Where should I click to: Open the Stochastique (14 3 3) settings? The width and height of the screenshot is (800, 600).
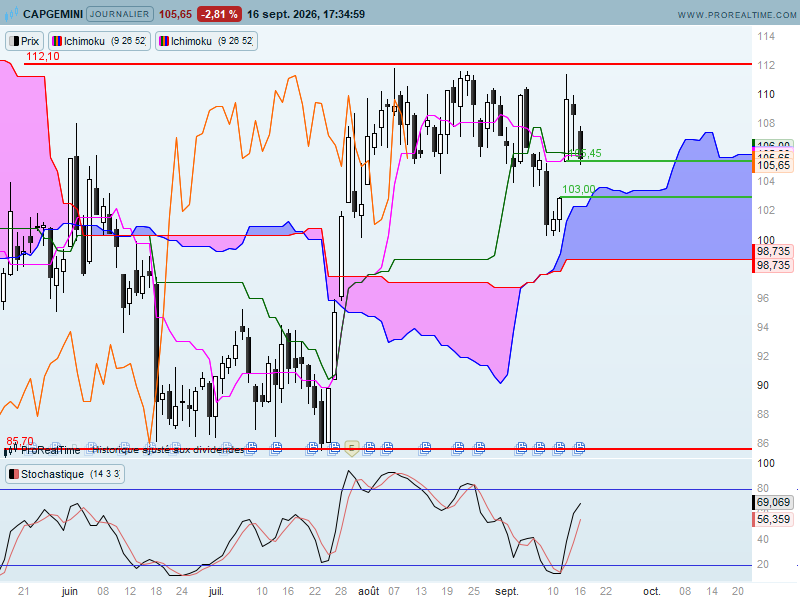tap(65, 474)
